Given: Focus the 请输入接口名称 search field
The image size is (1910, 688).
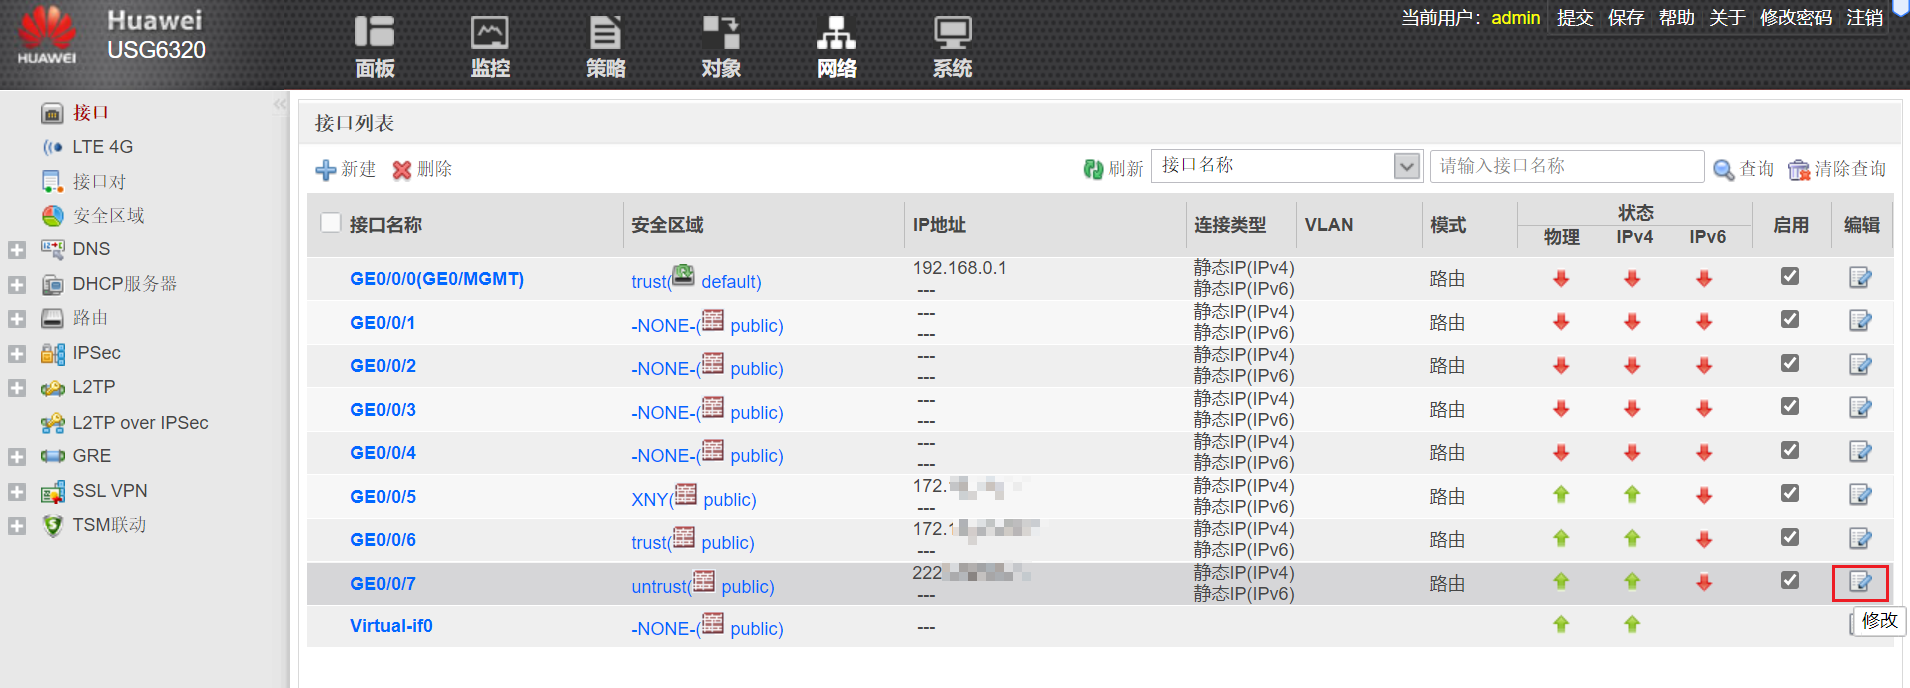Looking at the screenshot, I should pos(1566,166).
